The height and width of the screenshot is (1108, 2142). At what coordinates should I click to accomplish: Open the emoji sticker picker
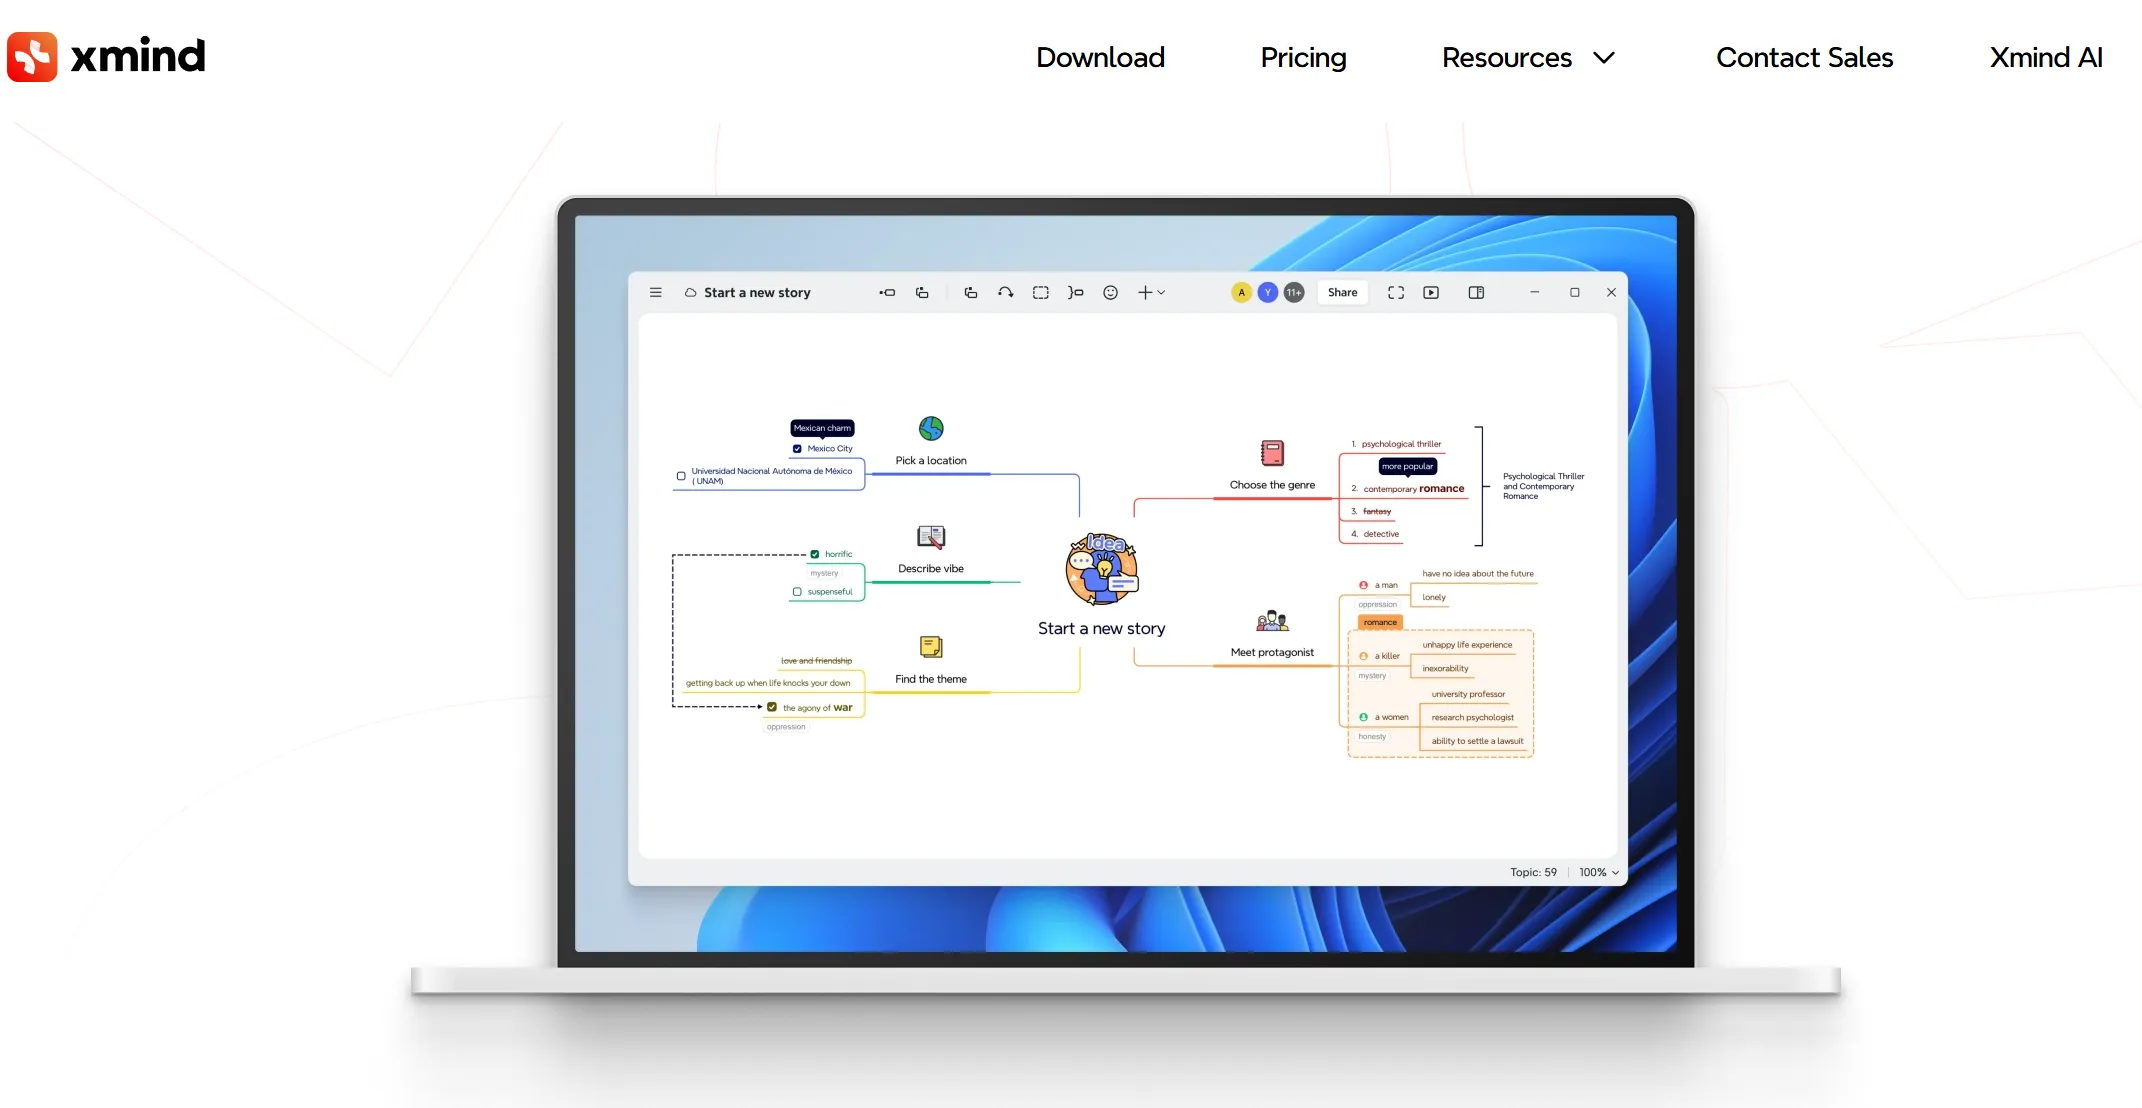point(1110,293)
